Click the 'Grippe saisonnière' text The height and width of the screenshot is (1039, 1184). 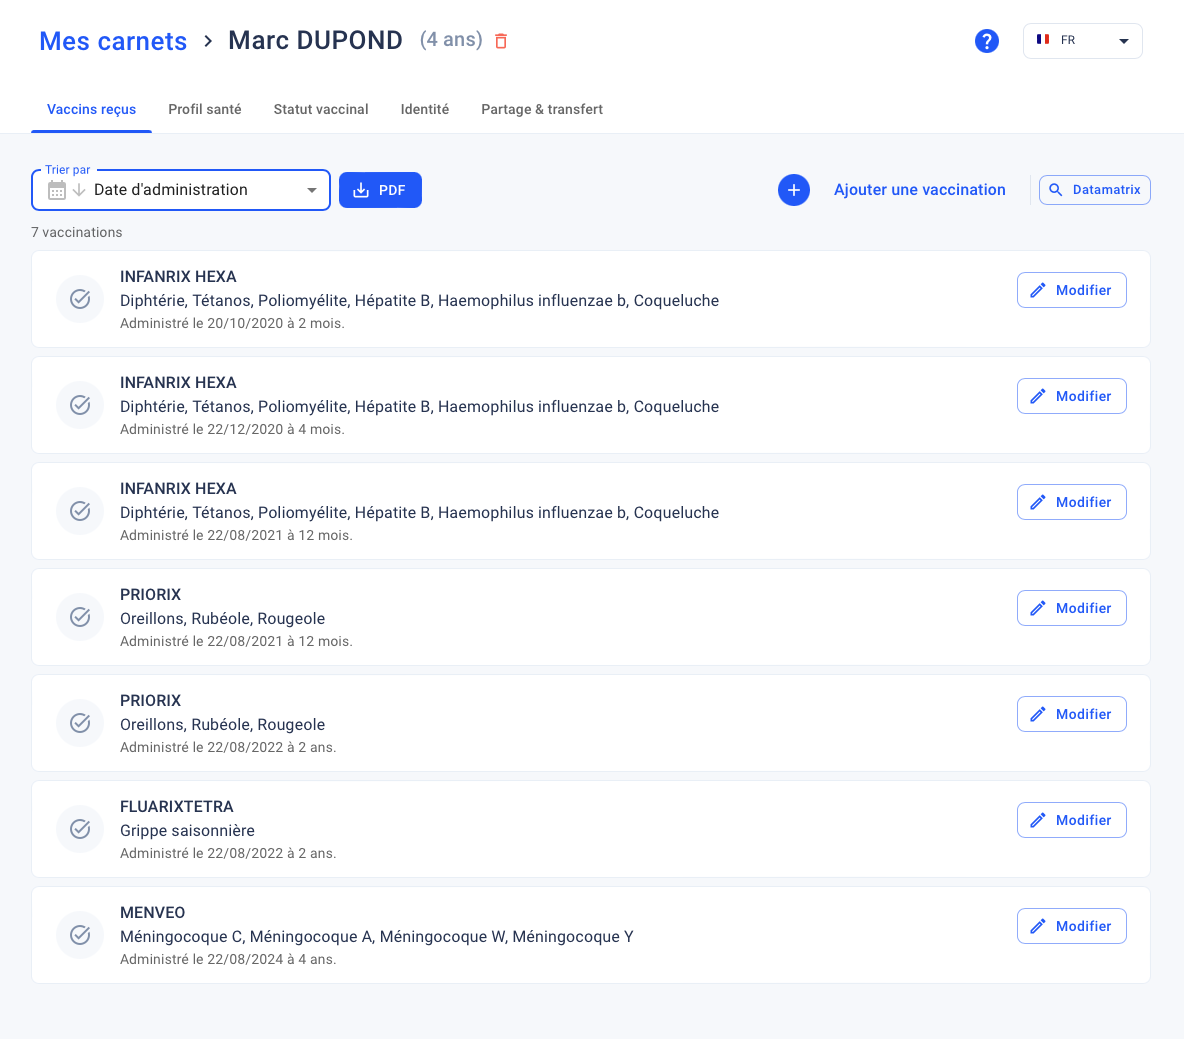click(x=187, y=831)
